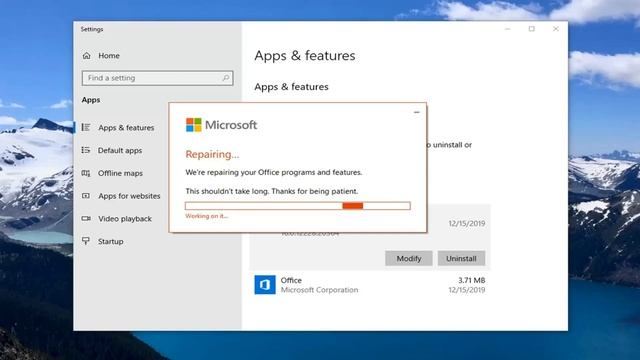Click the Modify button
This screenshot has height=360, width=640.
tap(409, 258)
